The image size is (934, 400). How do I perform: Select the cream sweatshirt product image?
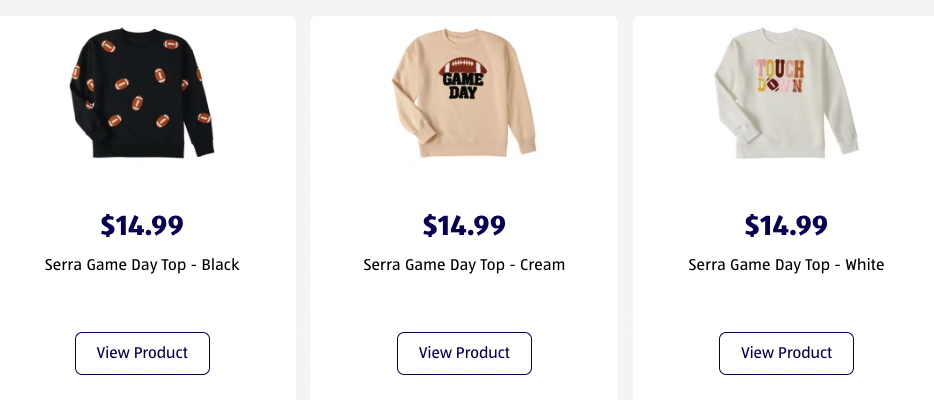(464, 95)
